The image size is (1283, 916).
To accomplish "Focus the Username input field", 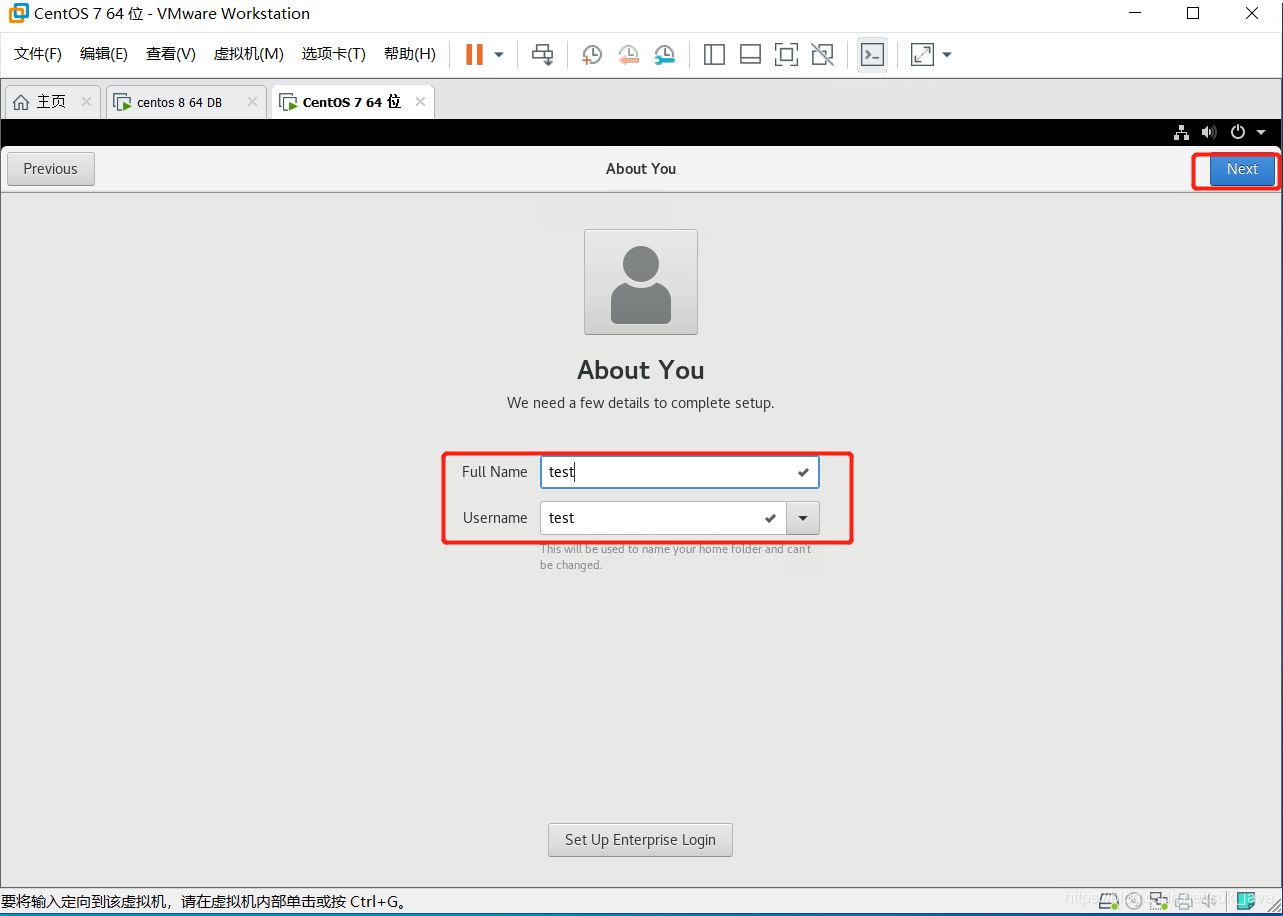I will click(x=663, y=518).
